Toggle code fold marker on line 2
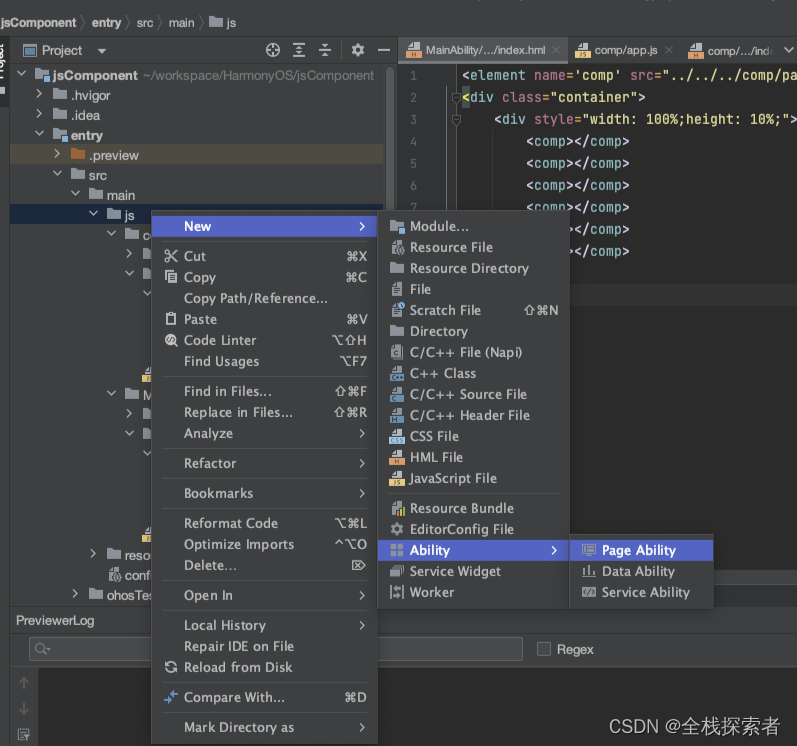The height and width of the screenshot is (746, 797). pyautogui.click(x=456, y=97)
